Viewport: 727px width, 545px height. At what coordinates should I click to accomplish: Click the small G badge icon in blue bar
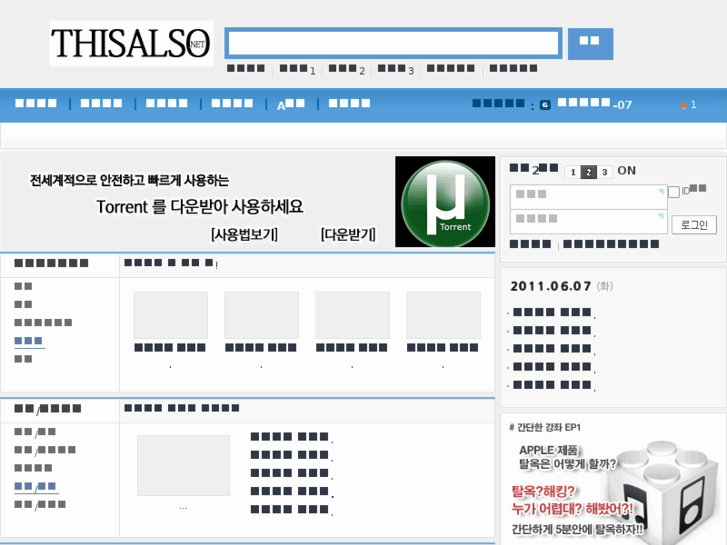[545, 105]
